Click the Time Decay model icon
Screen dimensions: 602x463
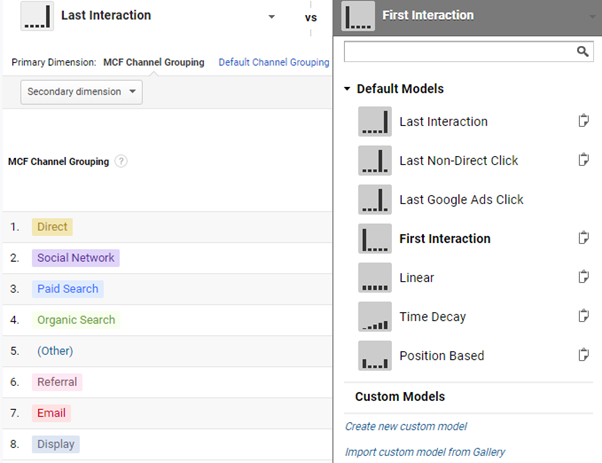[x=375, y=316]
